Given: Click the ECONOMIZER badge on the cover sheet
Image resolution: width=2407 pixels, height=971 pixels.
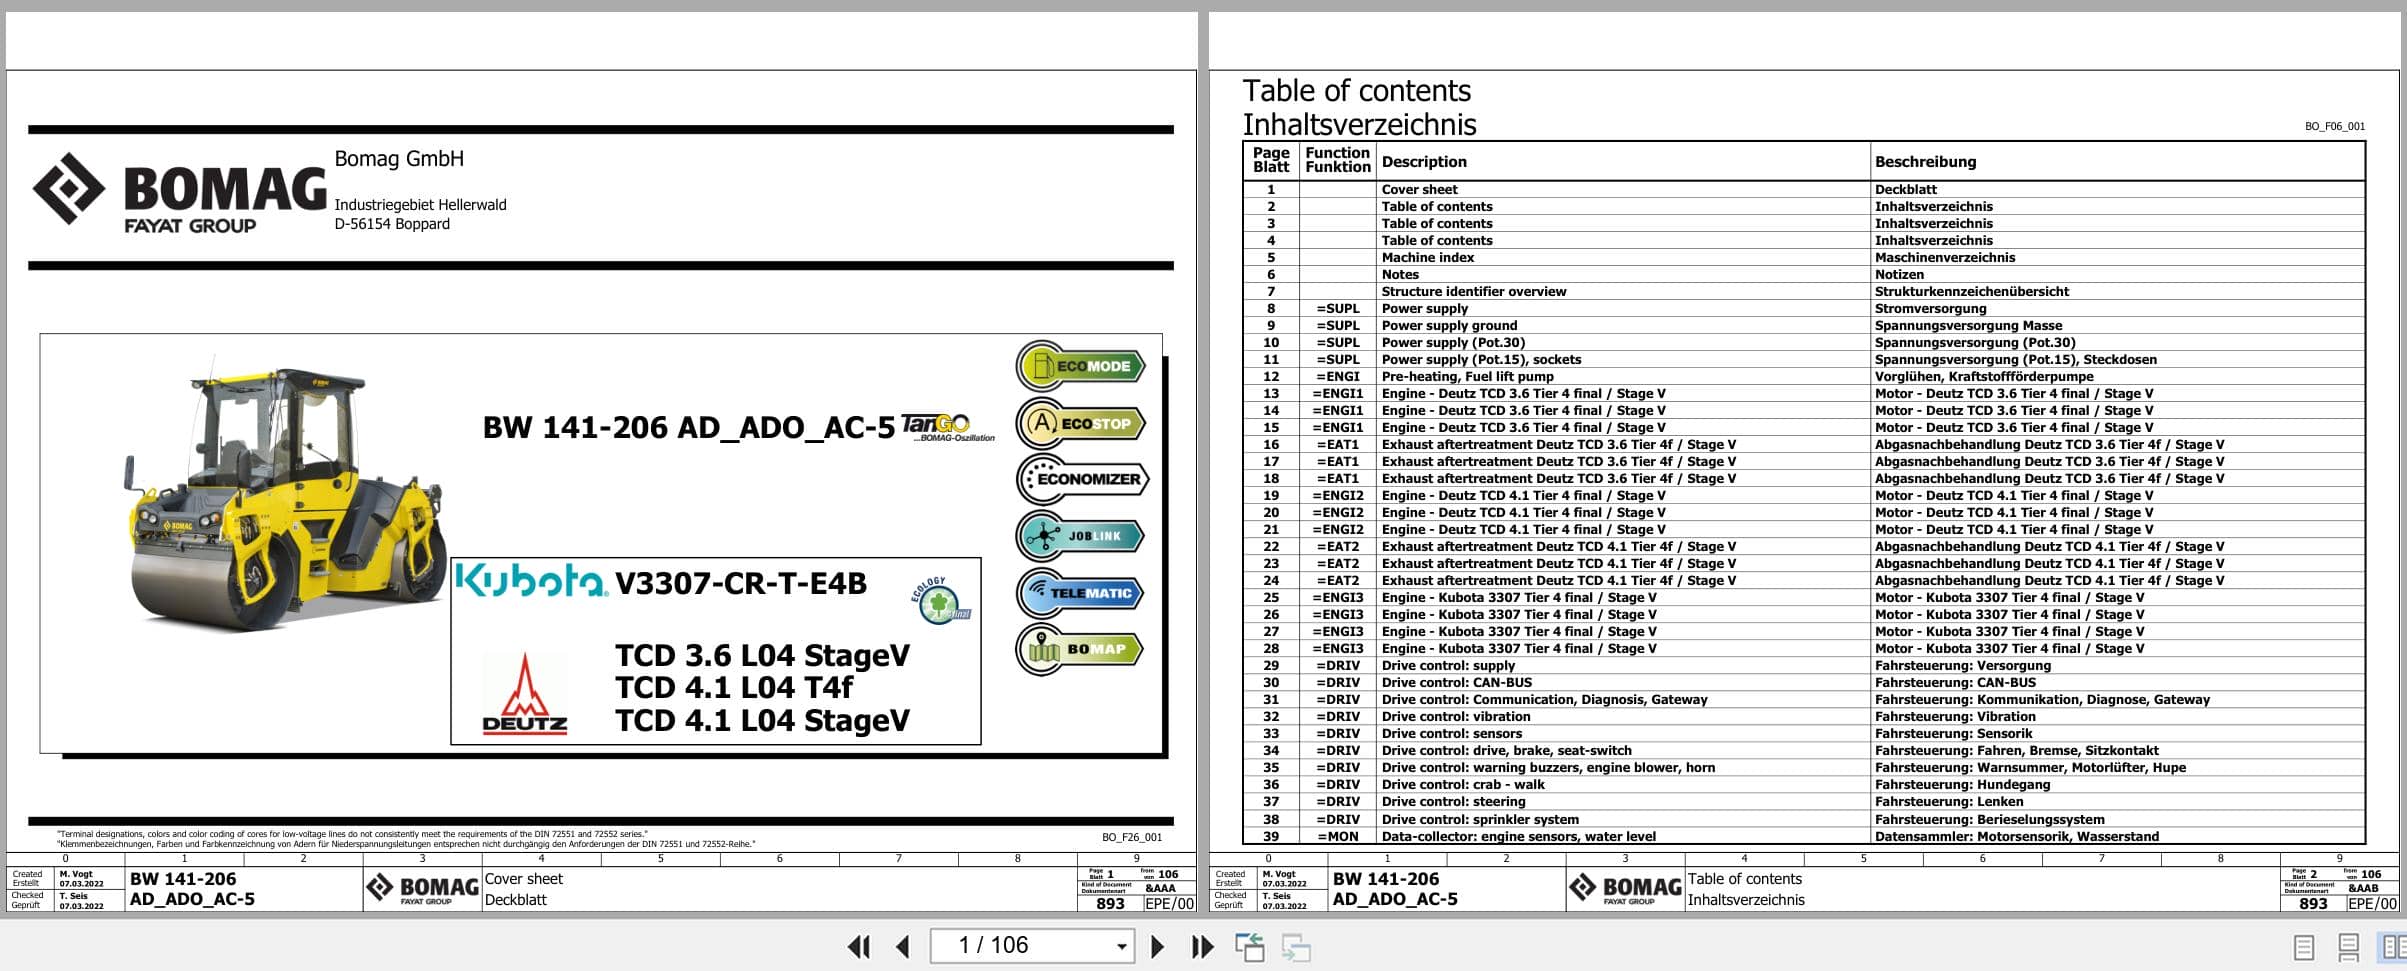Looking at the screenshot, I should (x=1080, y=479).
